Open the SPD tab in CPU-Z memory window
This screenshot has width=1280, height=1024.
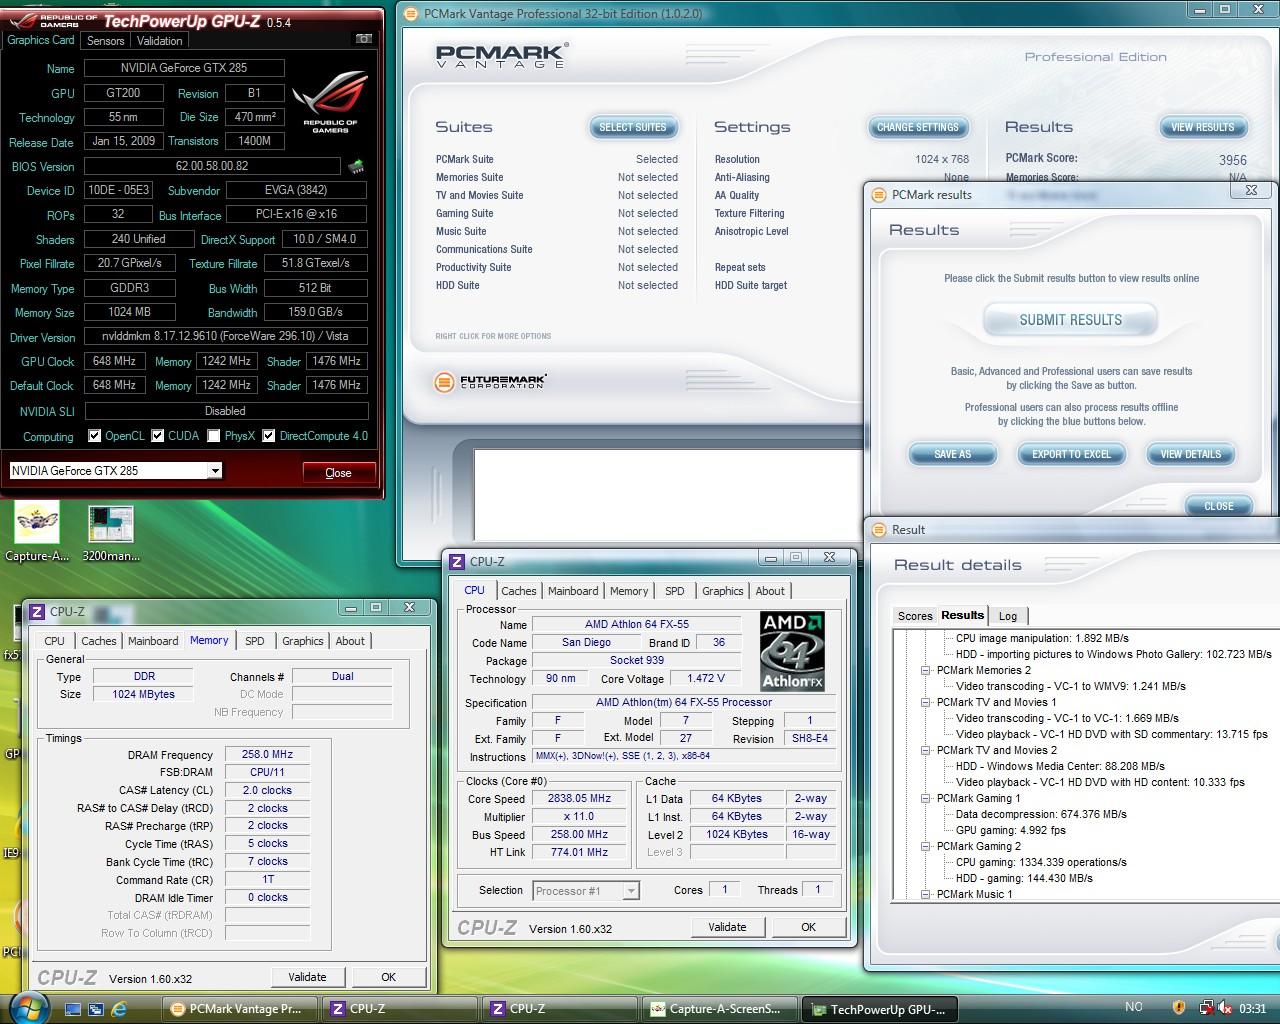(x=255, y=641)
